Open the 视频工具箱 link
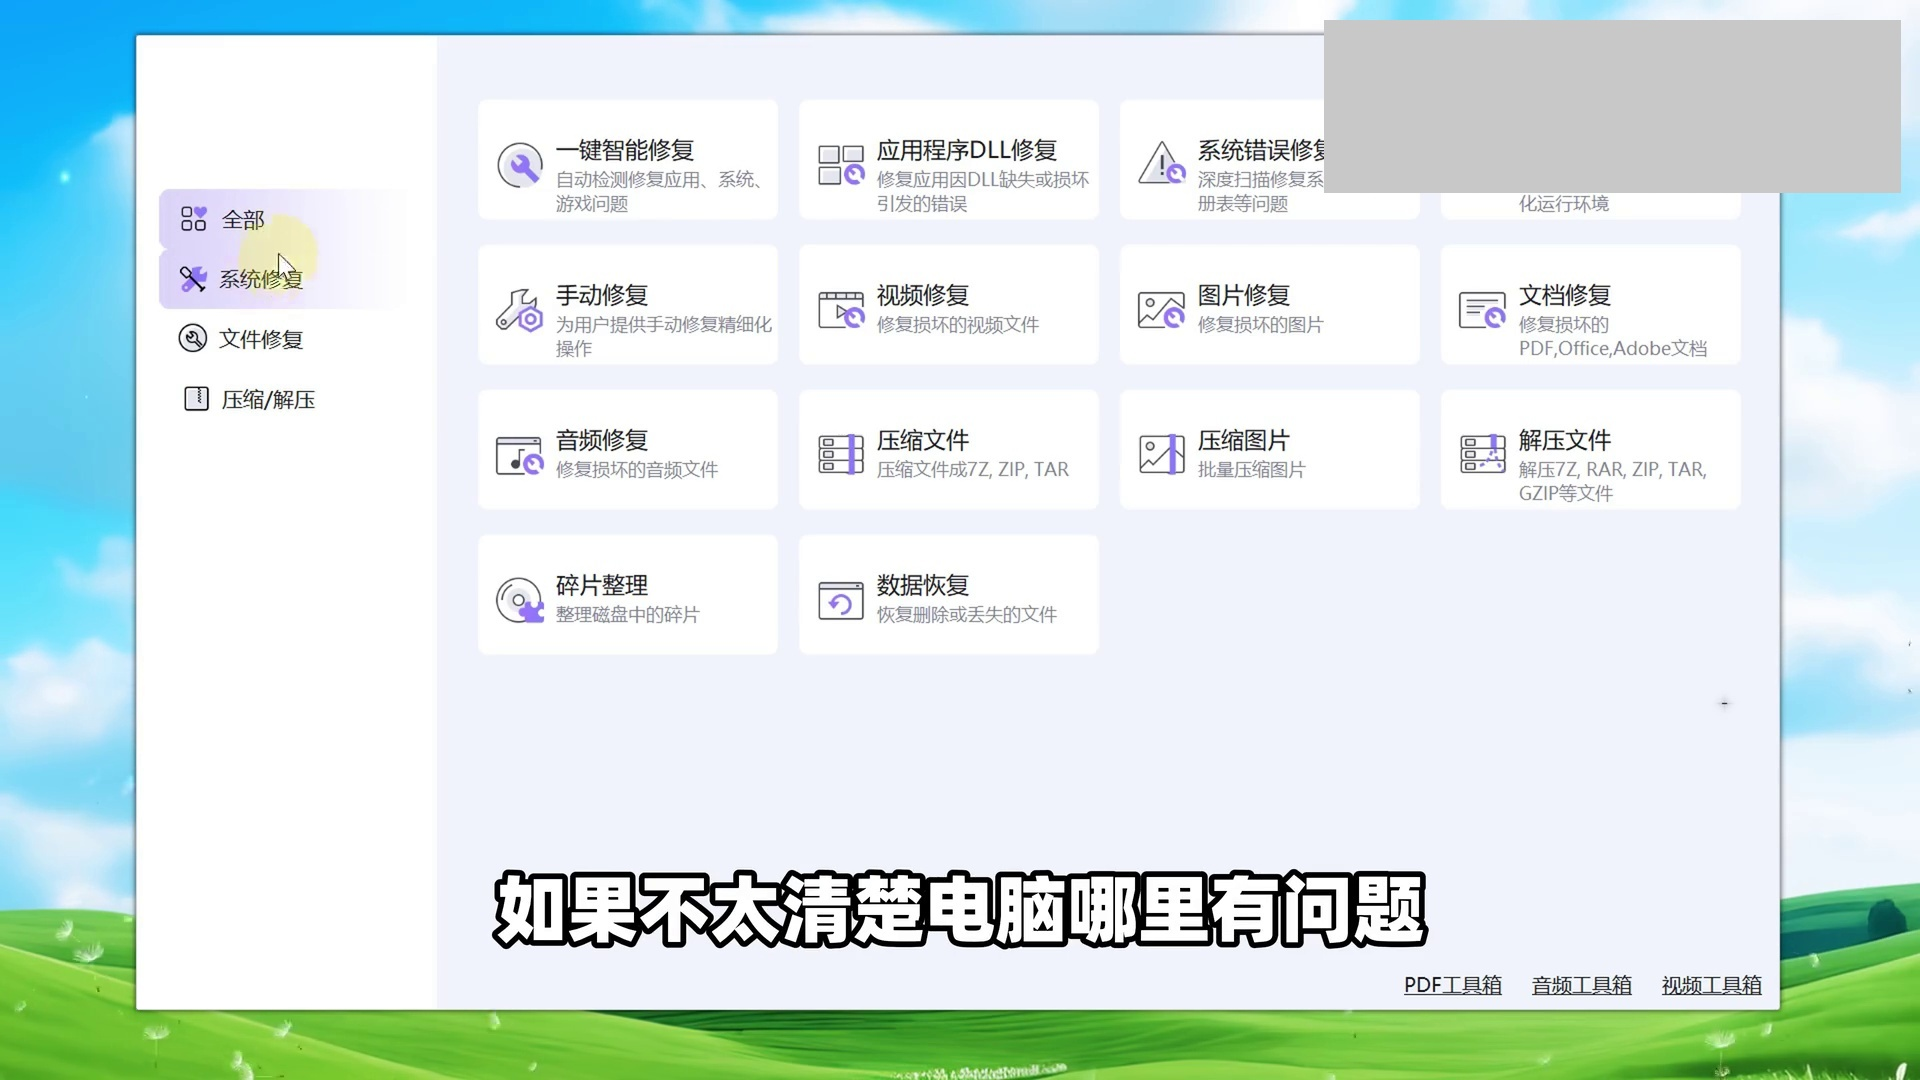Screen dimensions: 1920x1080 pos(1712,985)
